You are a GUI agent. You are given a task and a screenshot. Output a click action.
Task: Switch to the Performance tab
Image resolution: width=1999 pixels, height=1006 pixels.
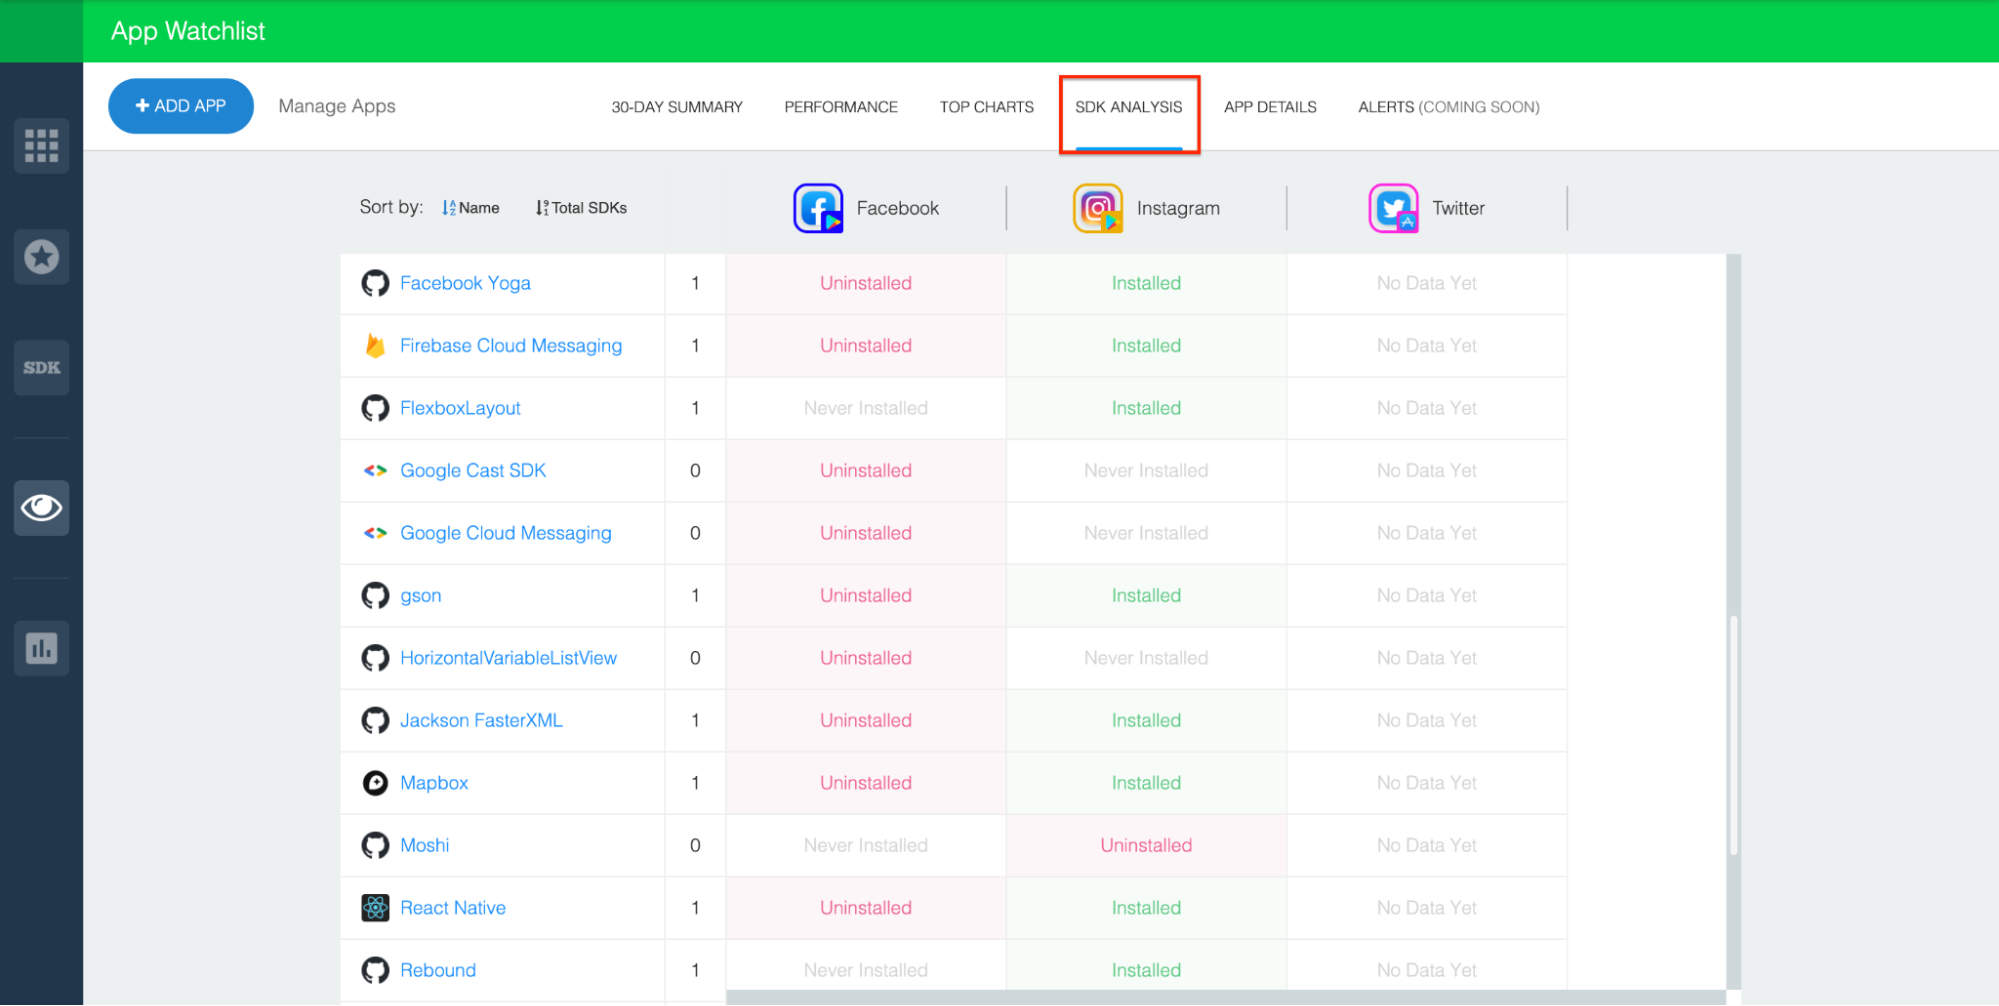coord(841,107)
